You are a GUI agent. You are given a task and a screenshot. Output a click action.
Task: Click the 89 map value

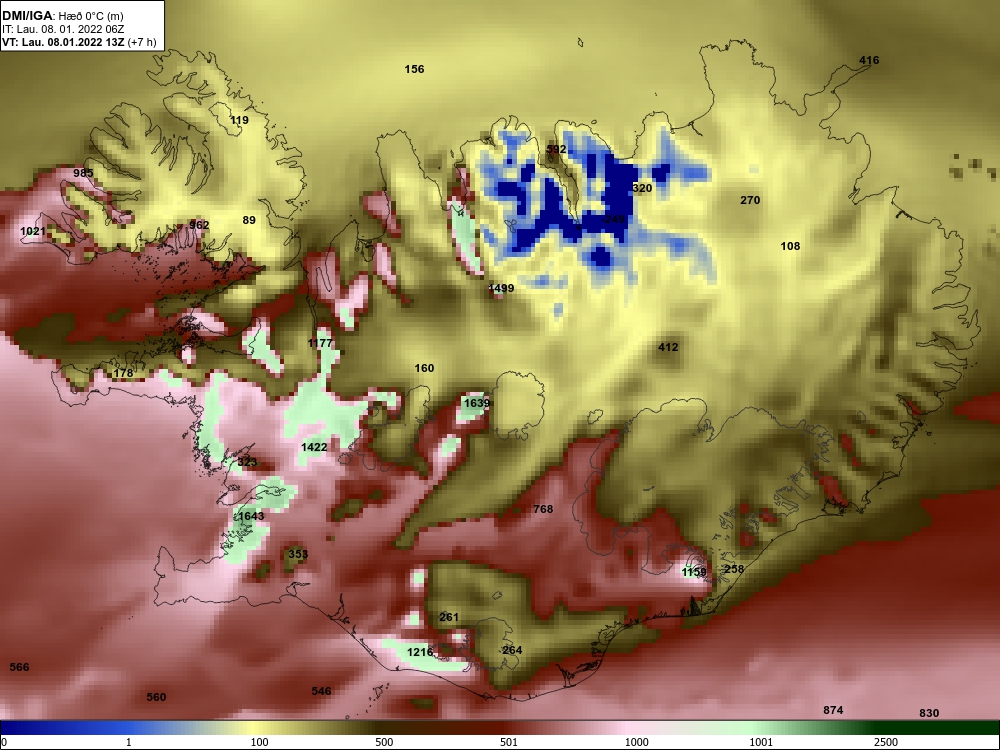click(249, 220)
